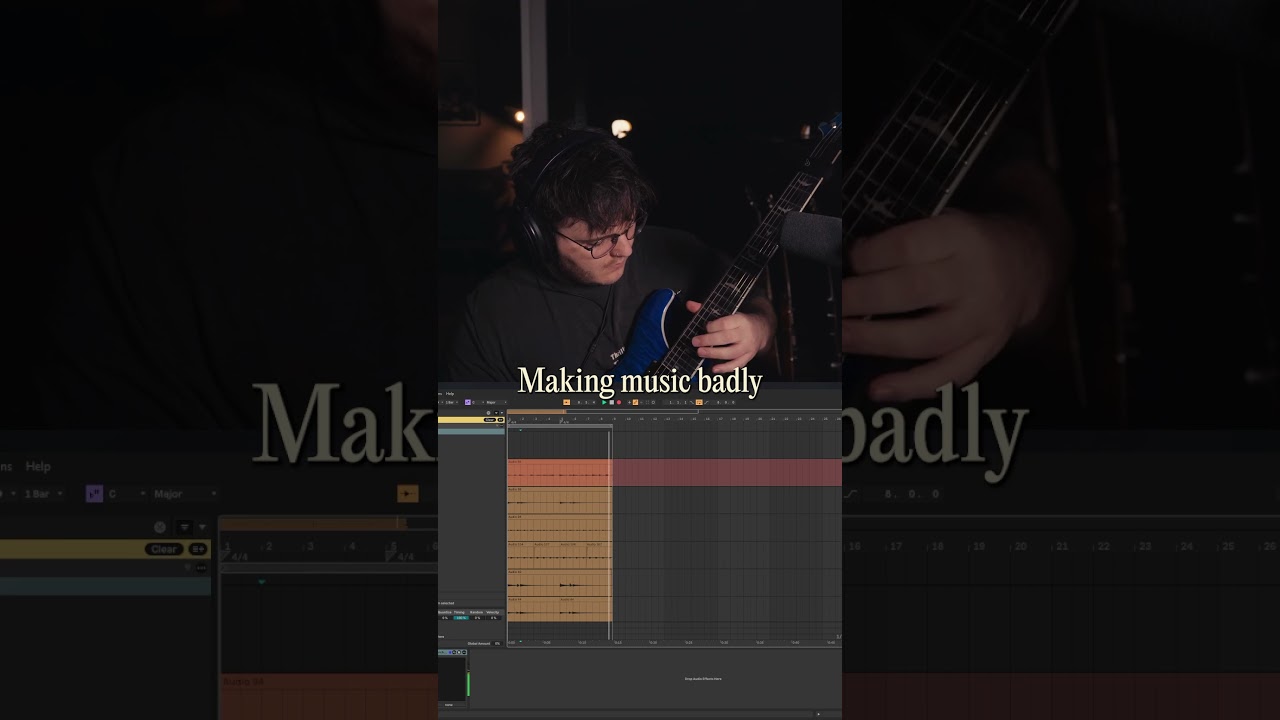Select the Audio 59 clip
Image resolution: width=1280 pixels, height=720 pixels.
pyautogui.click(x=560, y=528)
